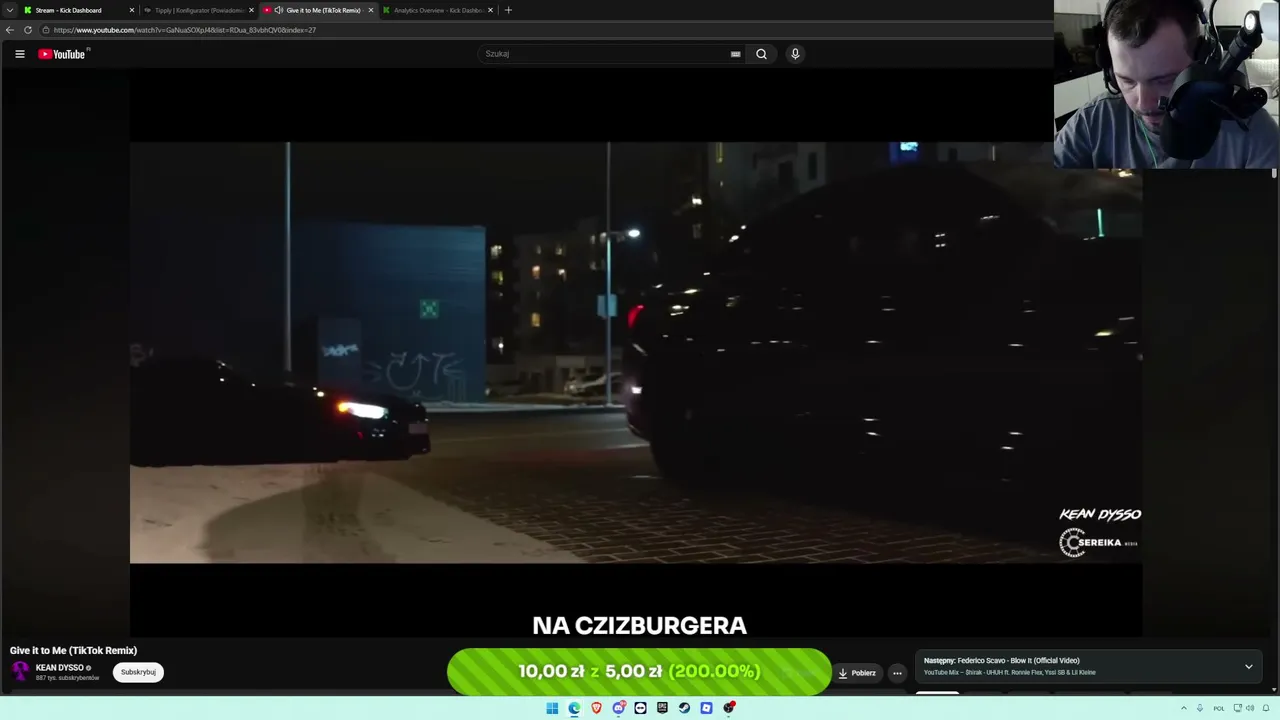Open the Windows notification bell
1280x720 pixels.
pos(1267,708)
